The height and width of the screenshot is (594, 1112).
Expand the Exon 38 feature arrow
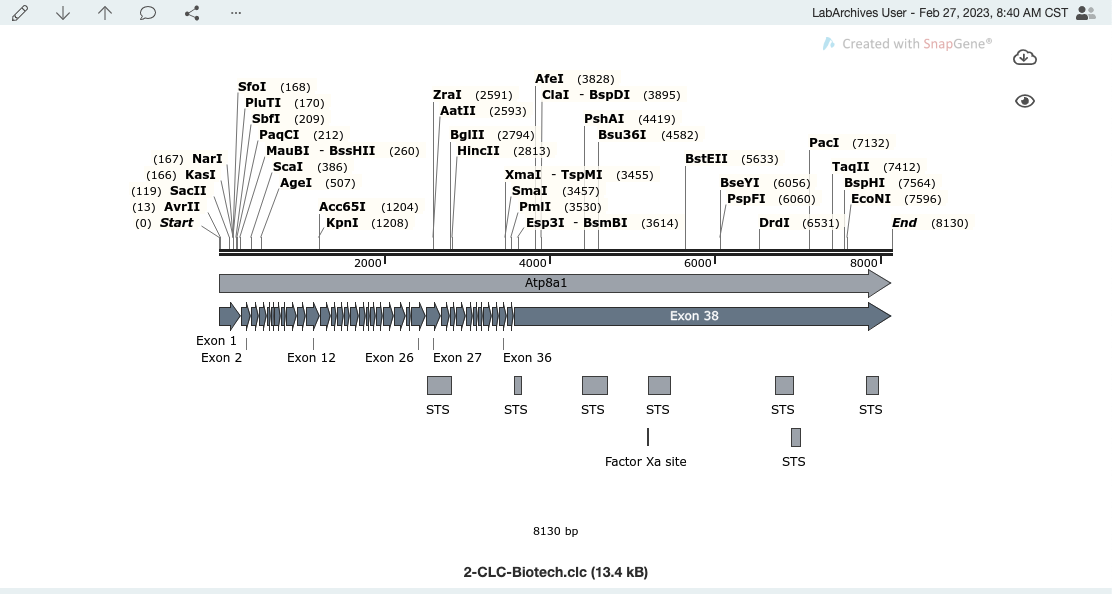coord(694,316)
